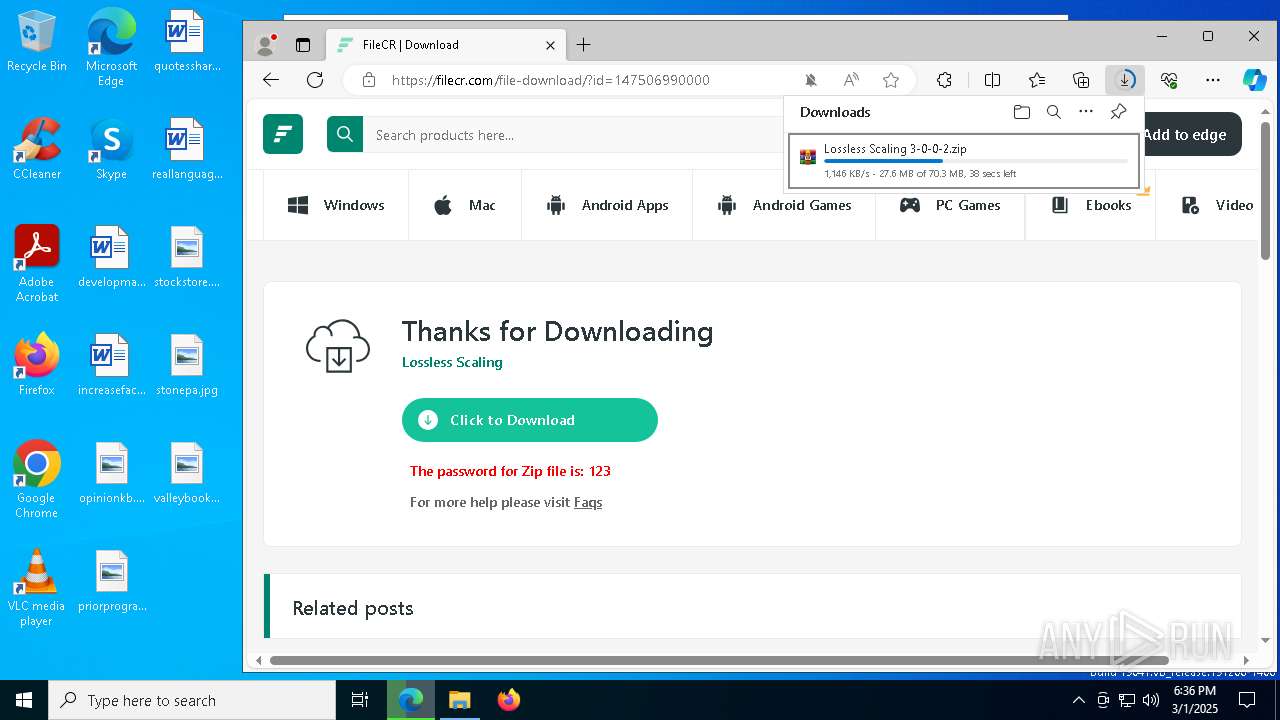1280x720 pixels.
Task: Open the Video category
Action: [1217, 205]
